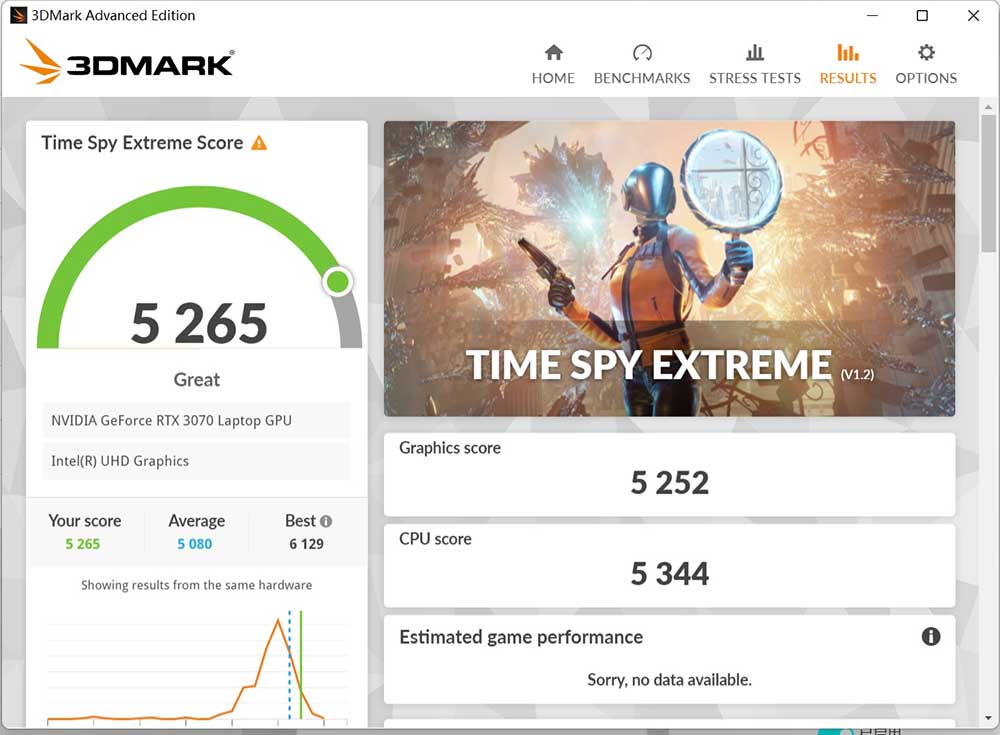Click the score warning triangle icon
The image size is (1000, 735).
pyautogui.click(x=259, y=143)
